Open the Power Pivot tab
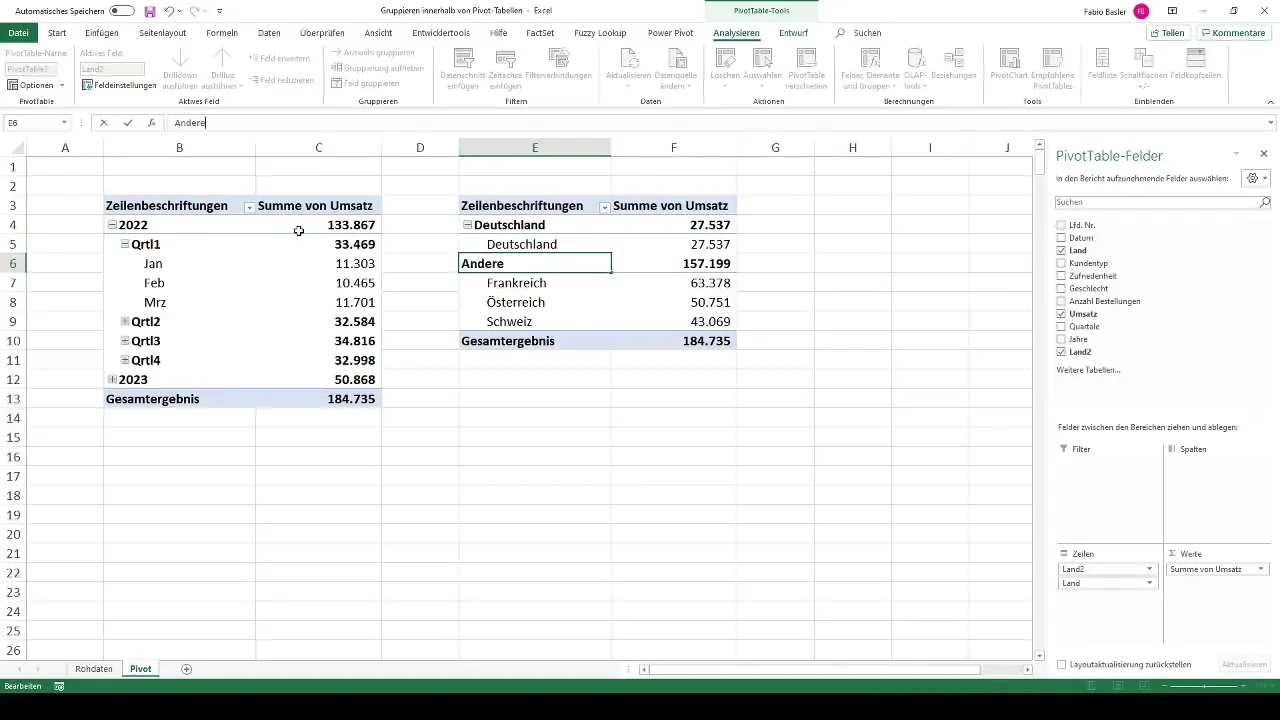The width and height of the screenshot is (1280, 720). 670,33
